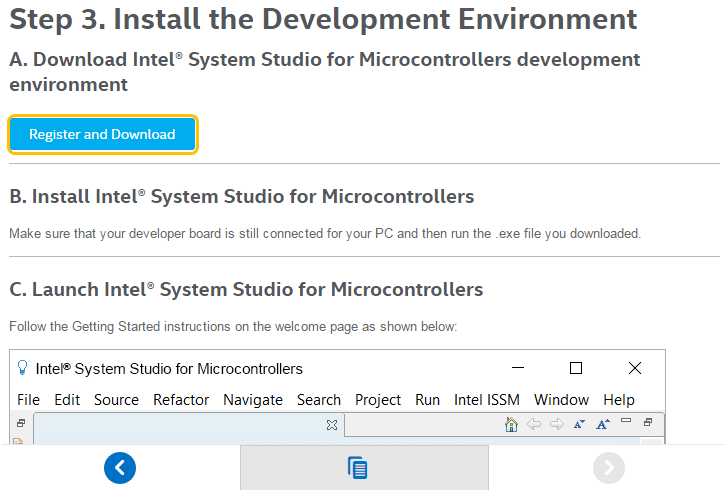Click the greyed-out next arrow button

(x=609, y=468)
